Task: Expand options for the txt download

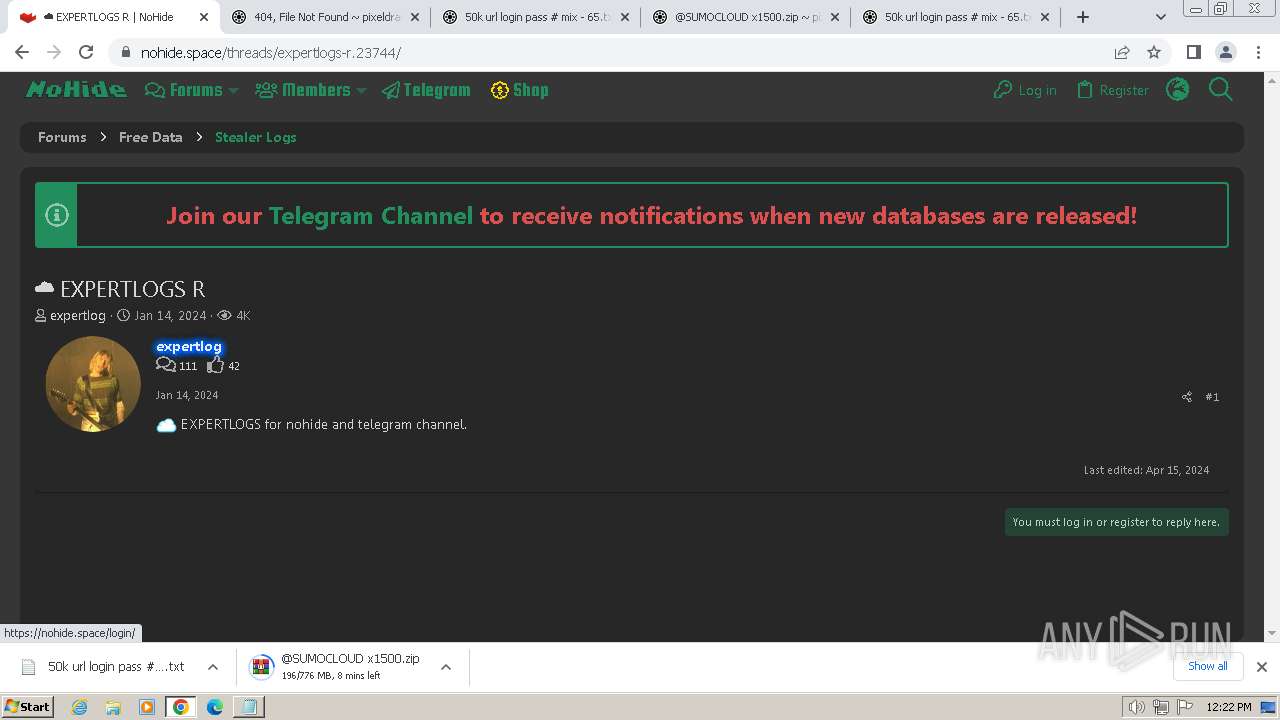Action: (213, 667)
